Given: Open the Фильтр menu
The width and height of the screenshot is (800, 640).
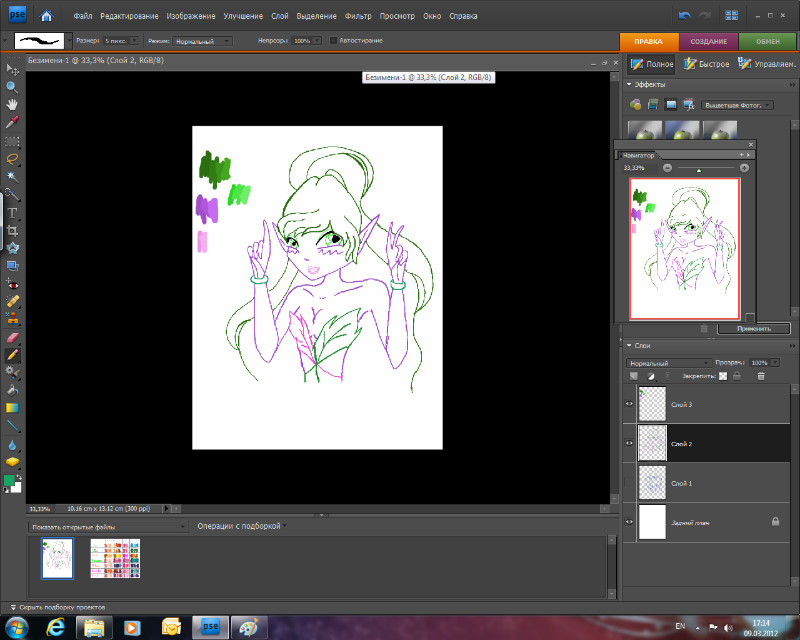Looking at the screenshot, I should pyautogui.click(x=357, y=17).
